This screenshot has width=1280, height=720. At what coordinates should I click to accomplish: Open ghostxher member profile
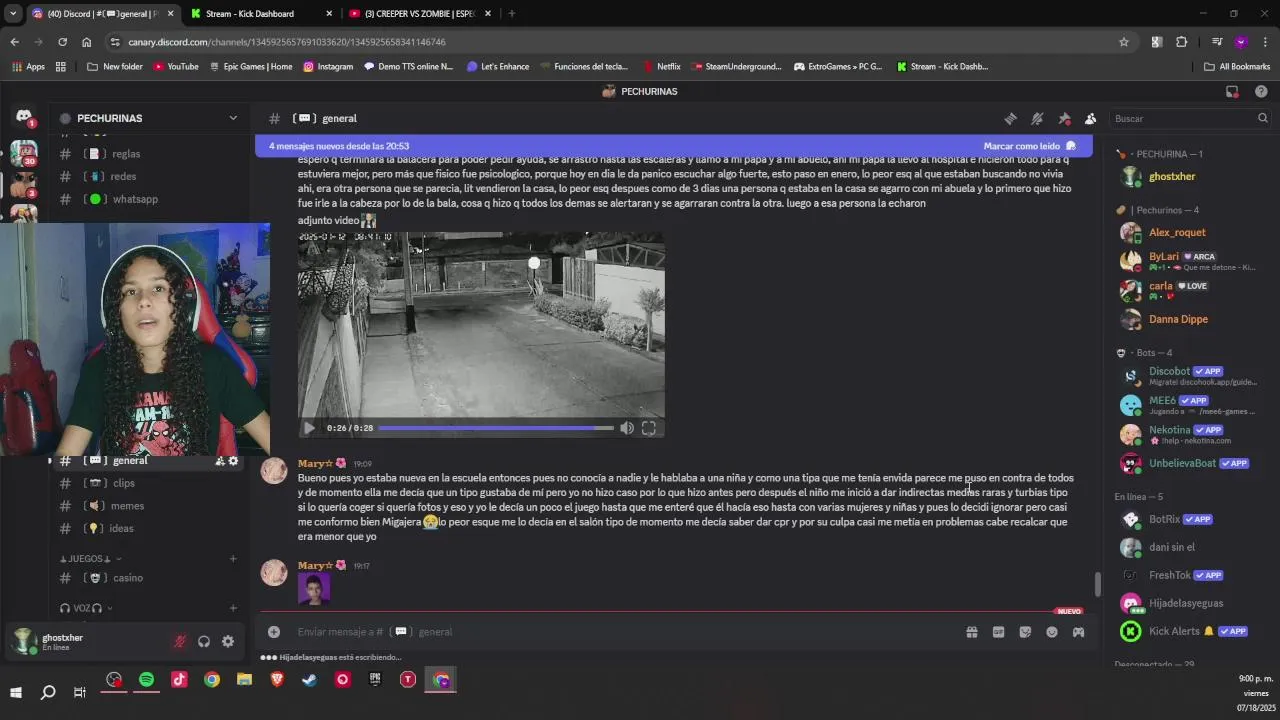pos(1190,176)
